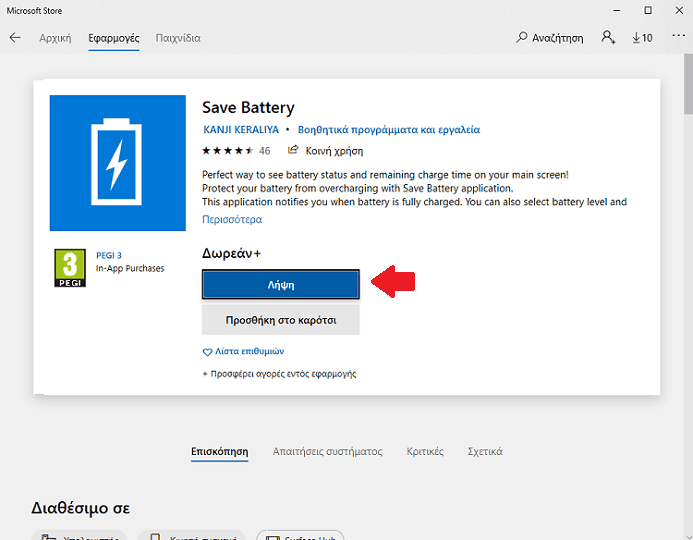Click the PEGI 3 rating badge

[x=70, y=268]
